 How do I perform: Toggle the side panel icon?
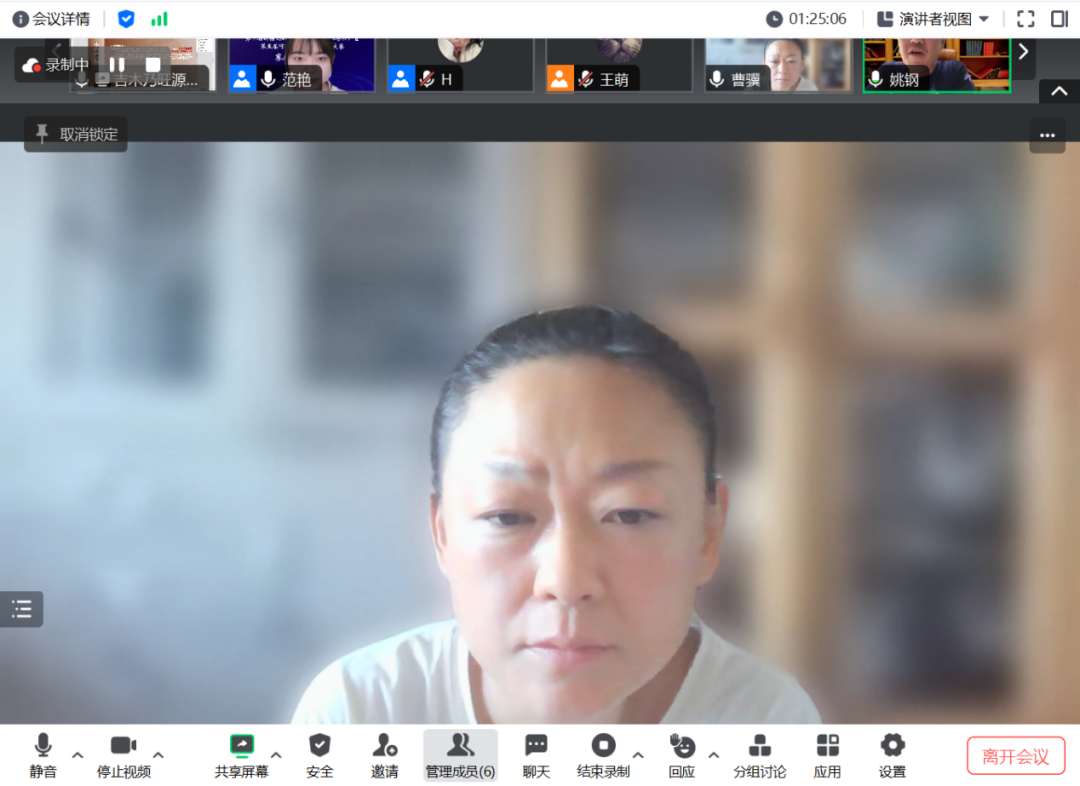click(1059, 19)
